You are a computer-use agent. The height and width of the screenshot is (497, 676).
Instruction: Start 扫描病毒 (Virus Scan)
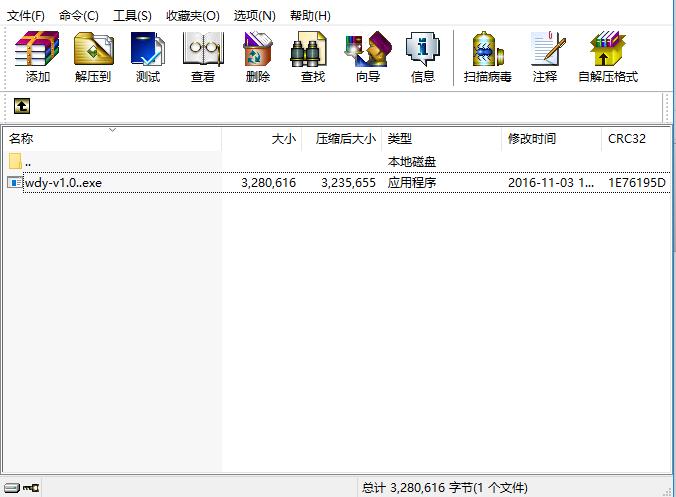point(487,57)
